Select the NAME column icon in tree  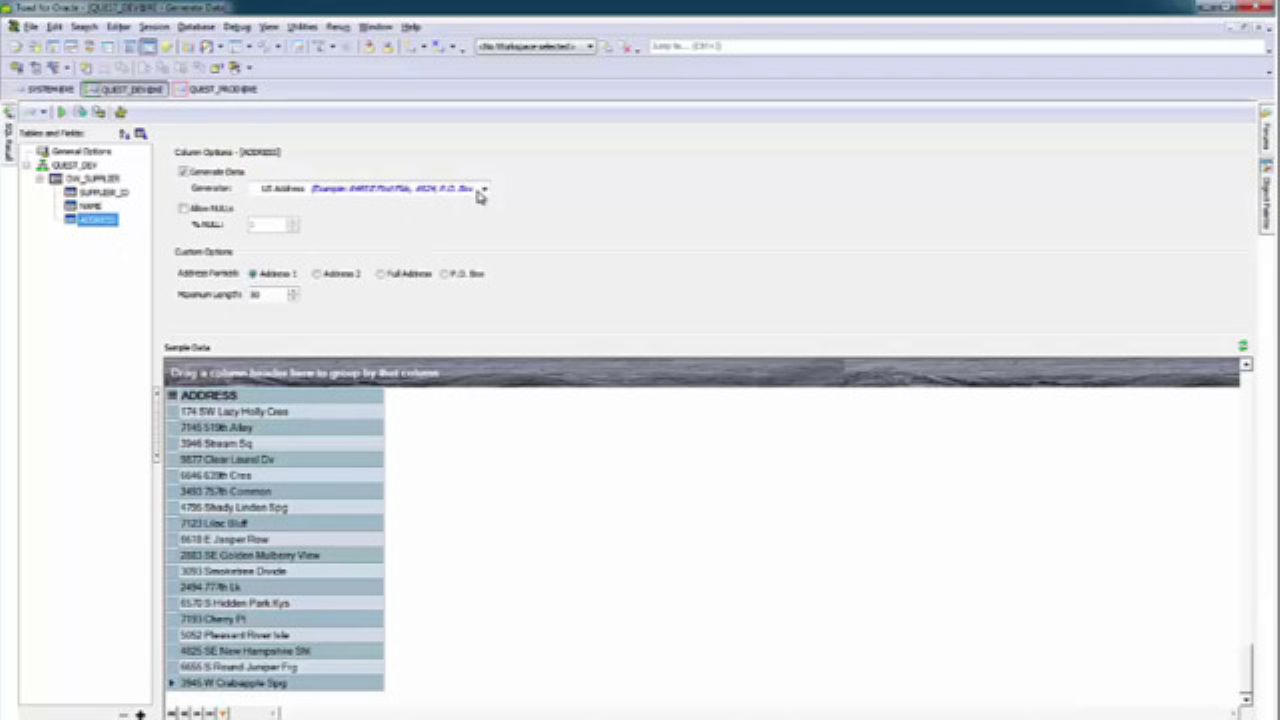coord(70,206)
